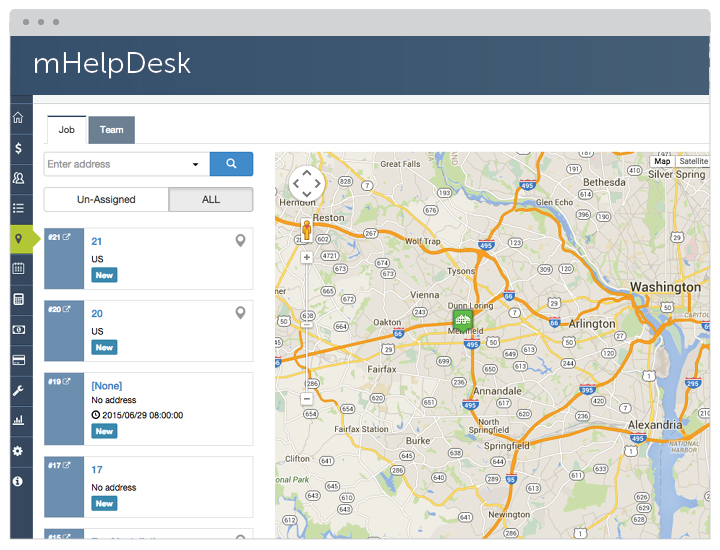
Task: Open the bar chart reports icon
Action: point(18,420)
